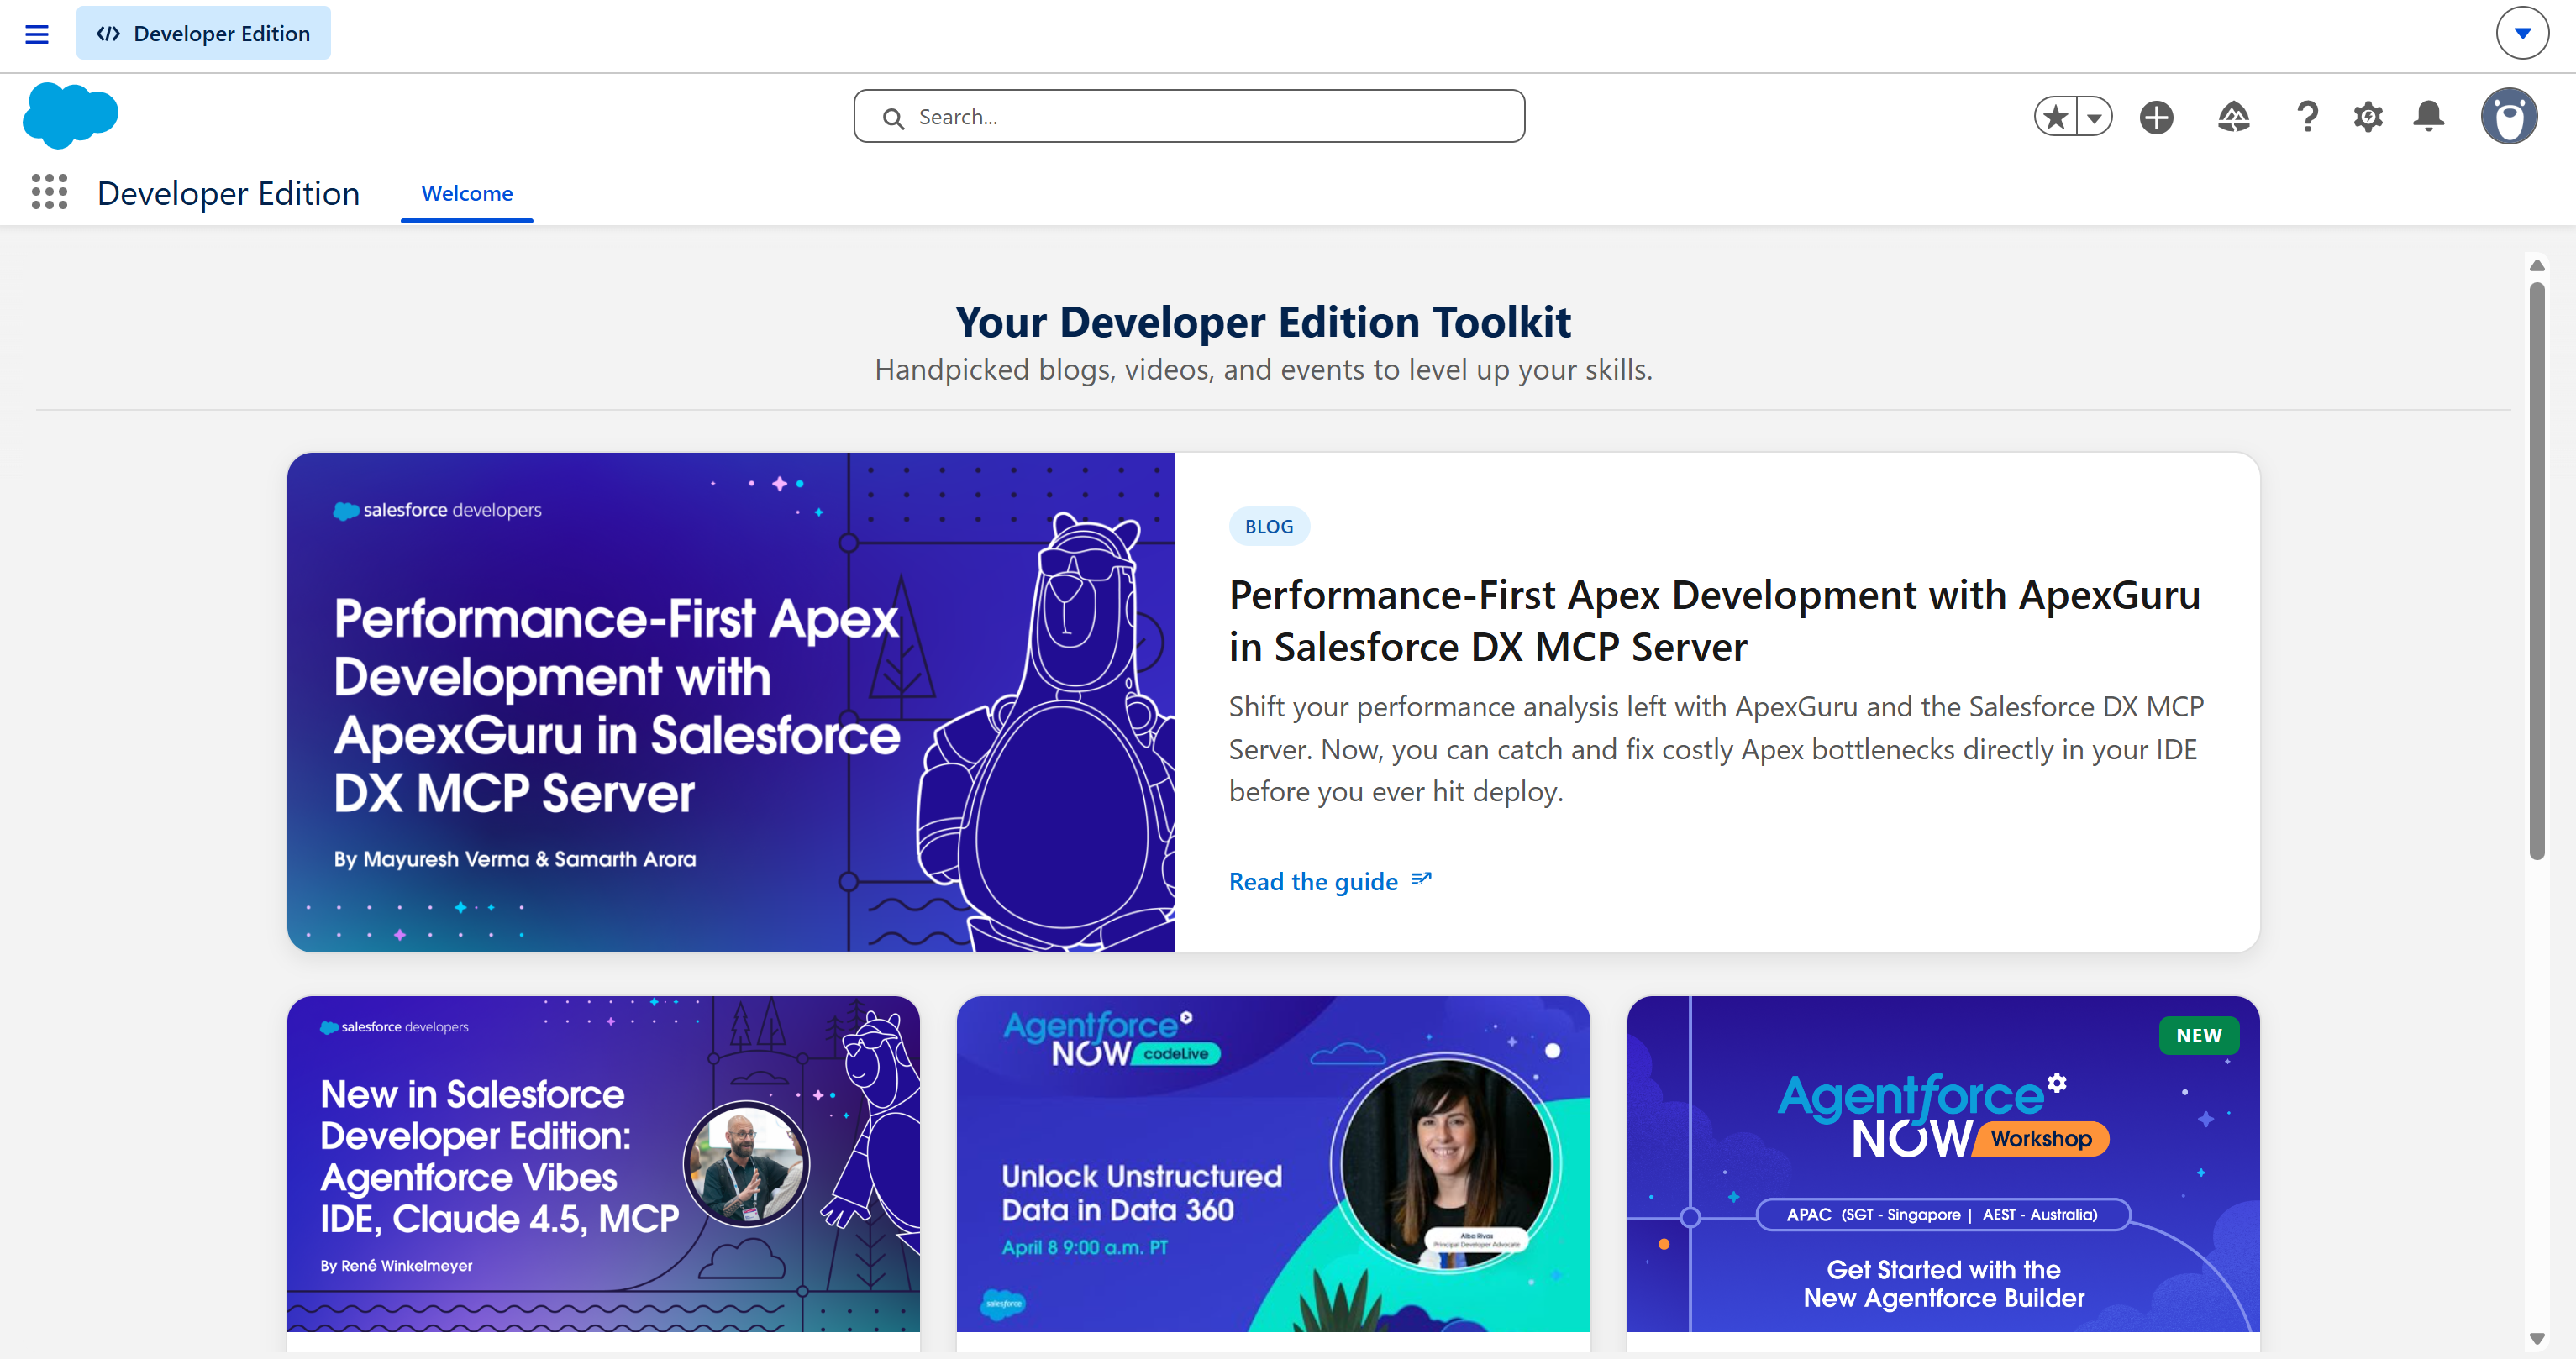
Task: Expand the top-right circular dropdown arrow
Action: [x=2522, y=33]
